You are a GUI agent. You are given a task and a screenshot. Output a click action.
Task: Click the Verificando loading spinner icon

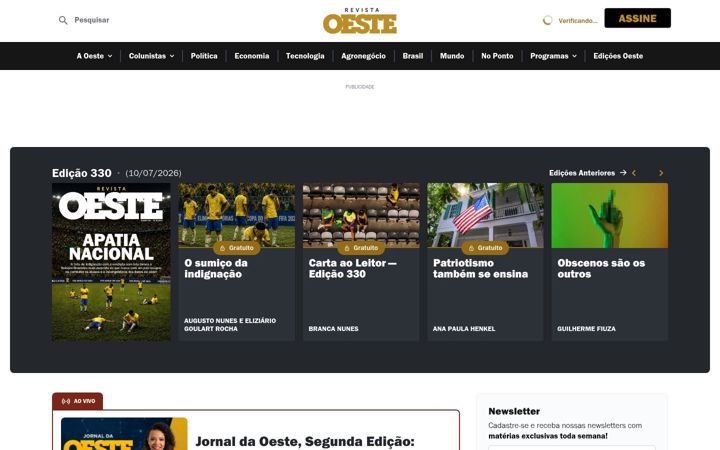(x=547, y=20)
